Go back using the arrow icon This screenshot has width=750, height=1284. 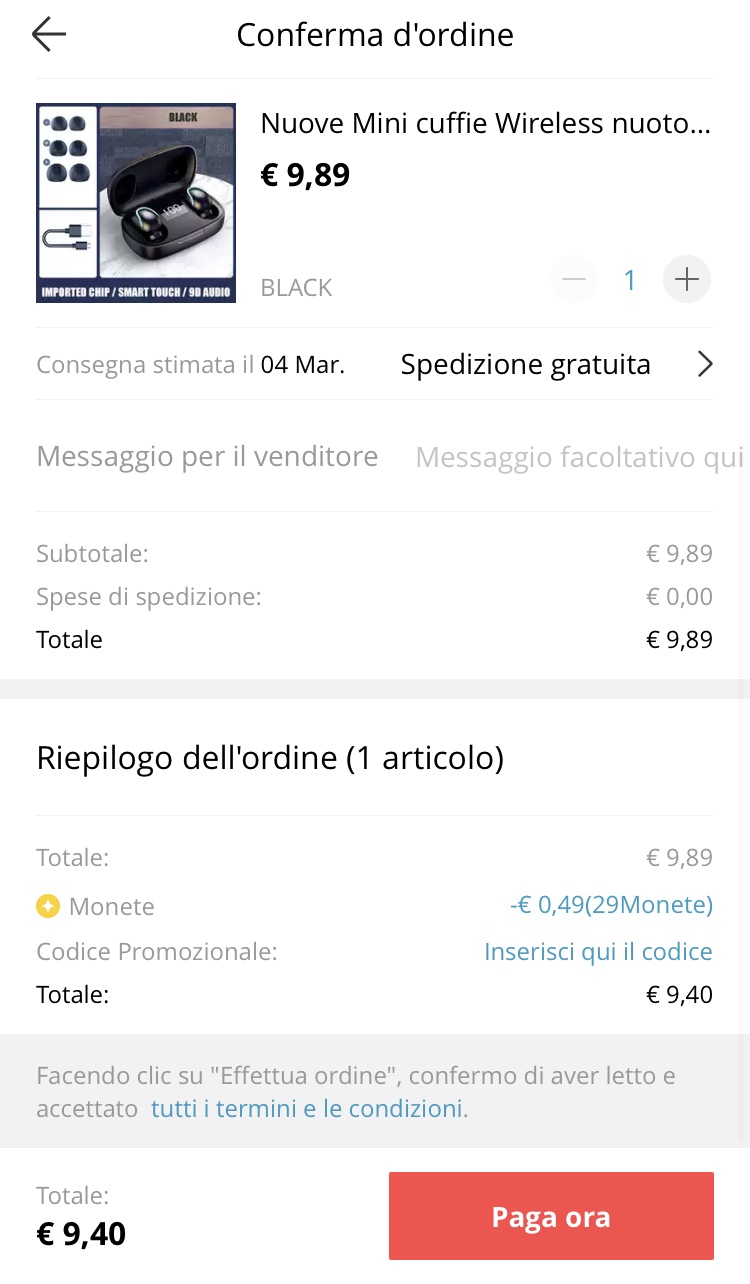tap(48, 35)
